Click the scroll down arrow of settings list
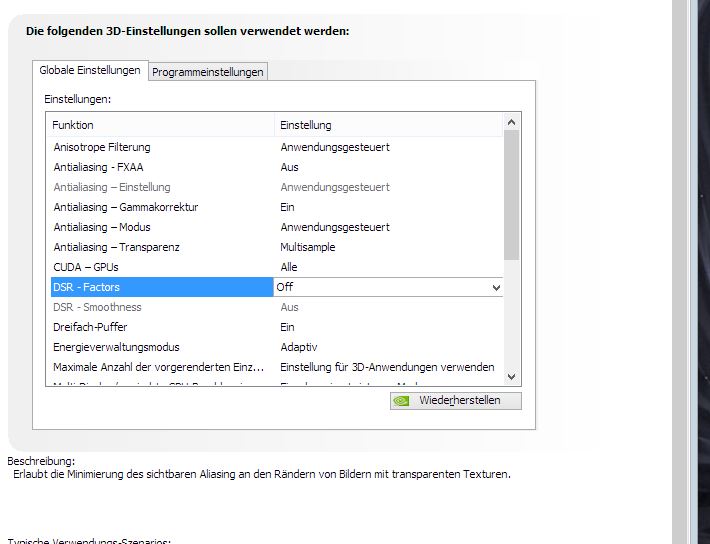The height and width of the screenshot is (544, 710). click(x=512, y=376)
